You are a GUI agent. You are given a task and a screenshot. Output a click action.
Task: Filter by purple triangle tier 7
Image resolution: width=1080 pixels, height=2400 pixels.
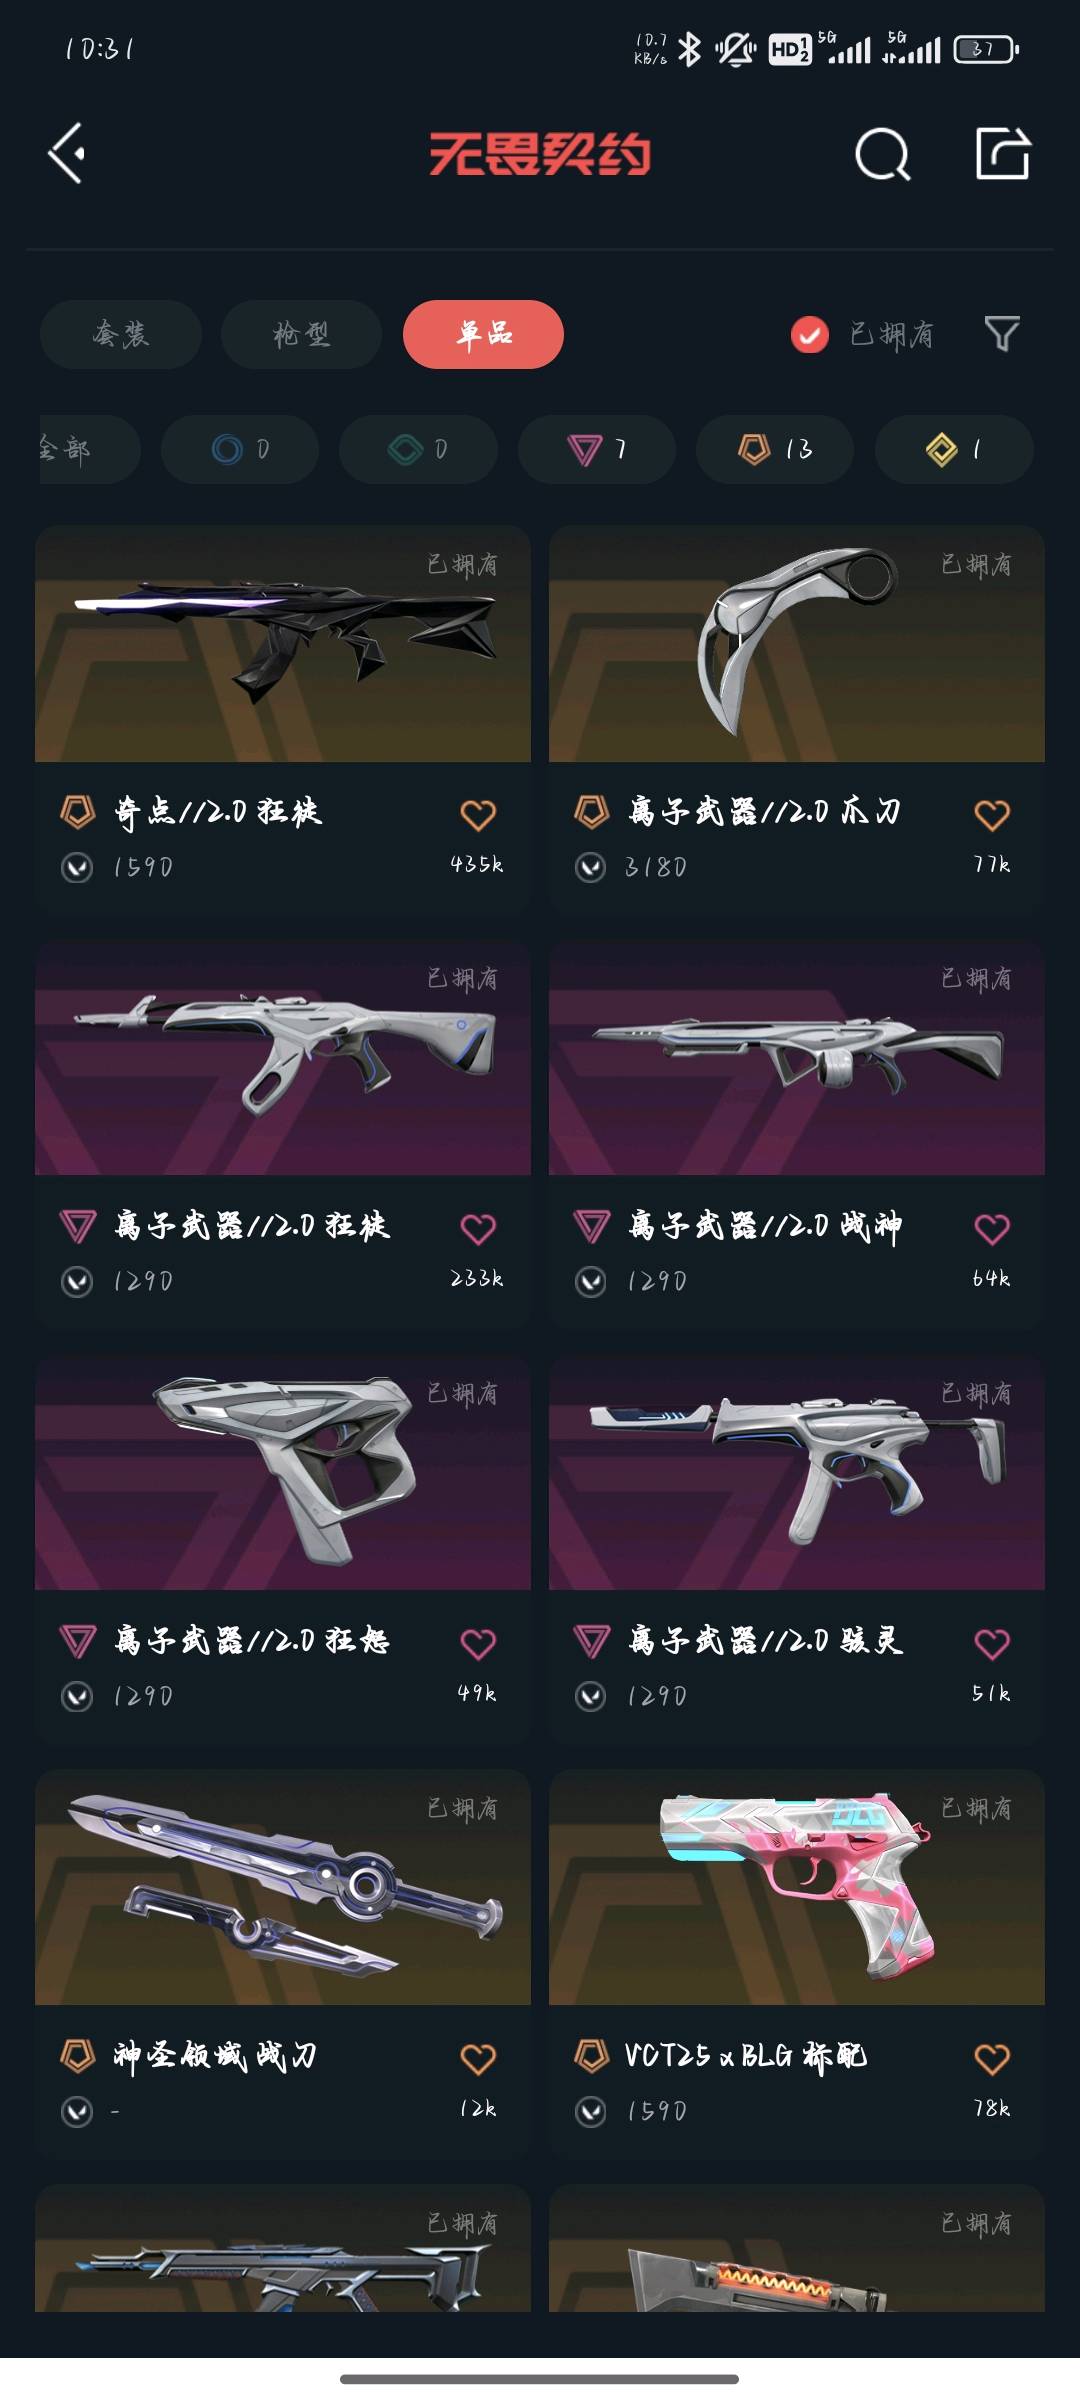(x=597, y=449)
